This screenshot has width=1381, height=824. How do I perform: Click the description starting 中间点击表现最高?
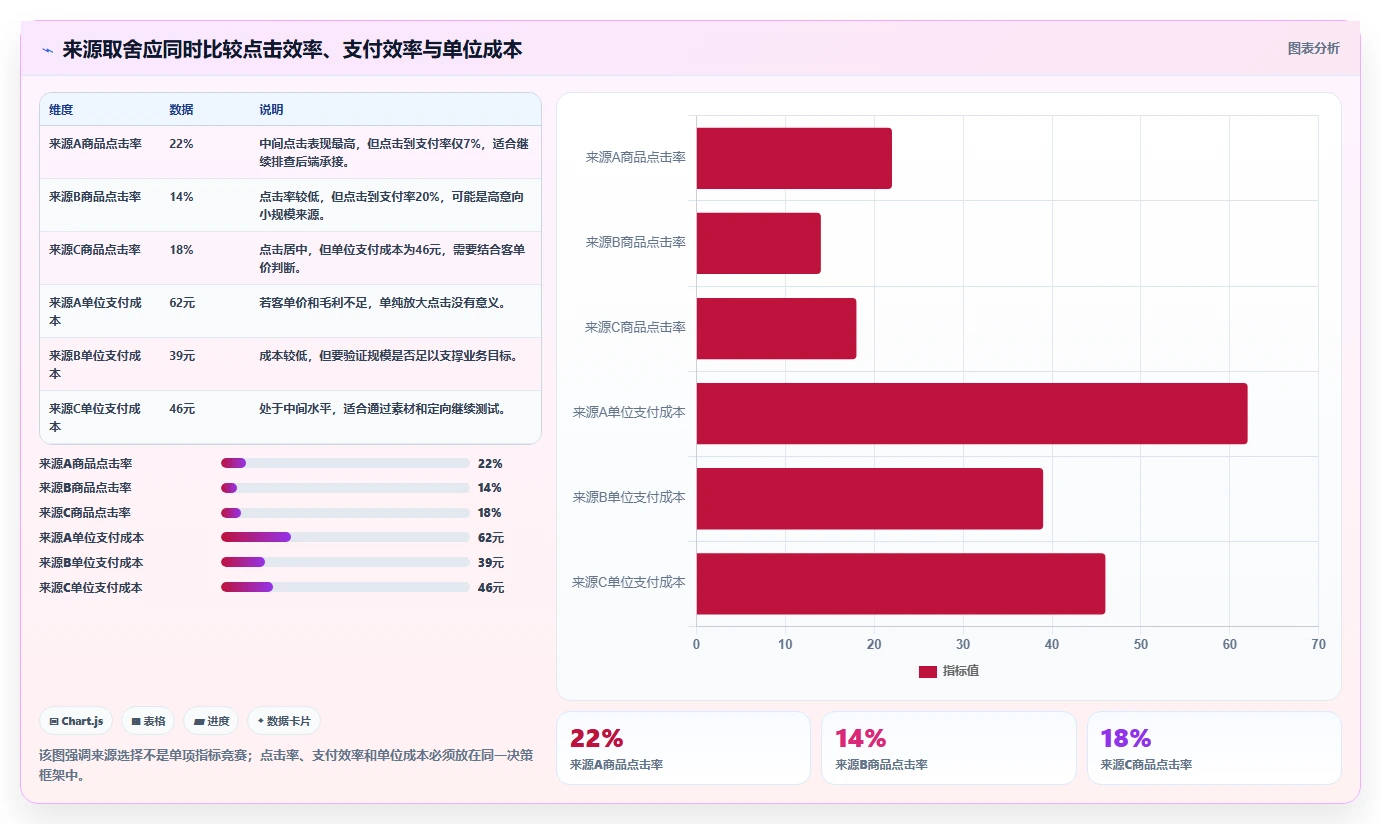pos(394,153)
